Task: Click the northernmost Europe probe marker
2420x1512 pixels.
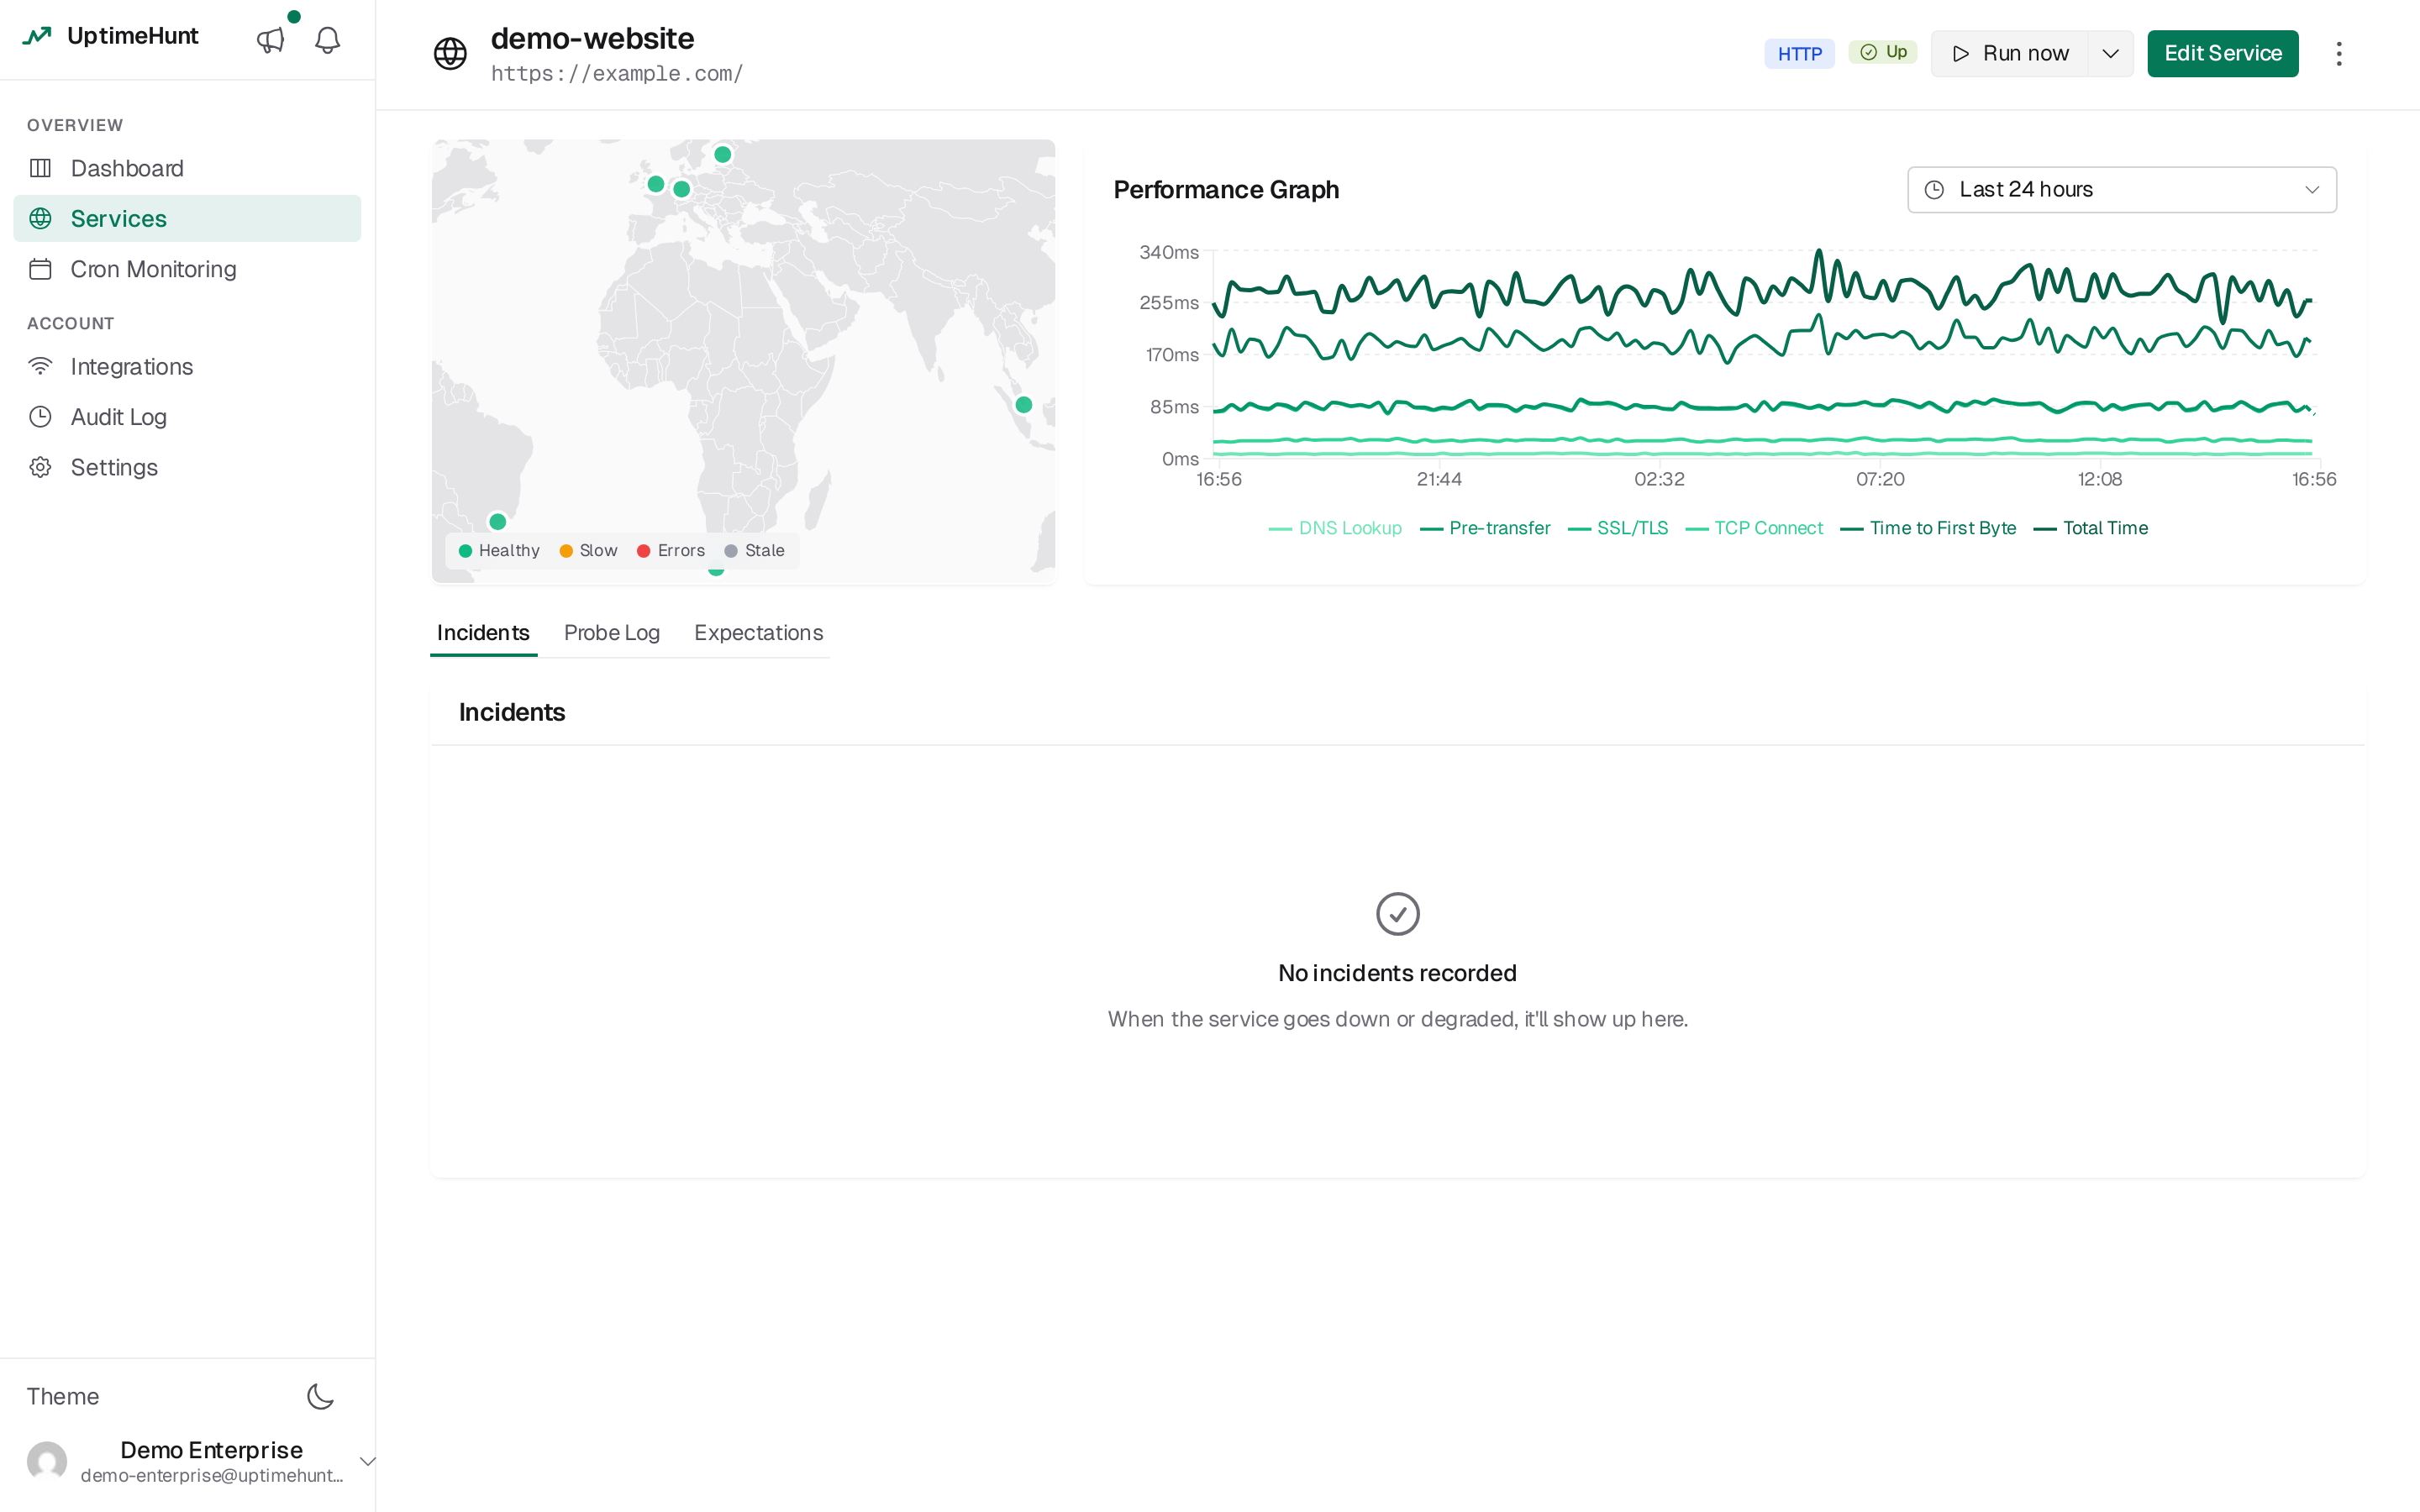Action: point(722,154)
